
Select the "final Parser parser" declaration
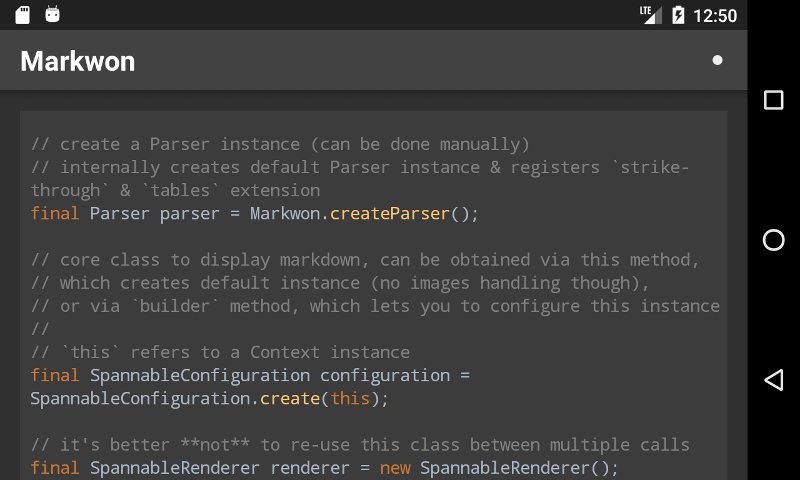click(x=125, y=213)
